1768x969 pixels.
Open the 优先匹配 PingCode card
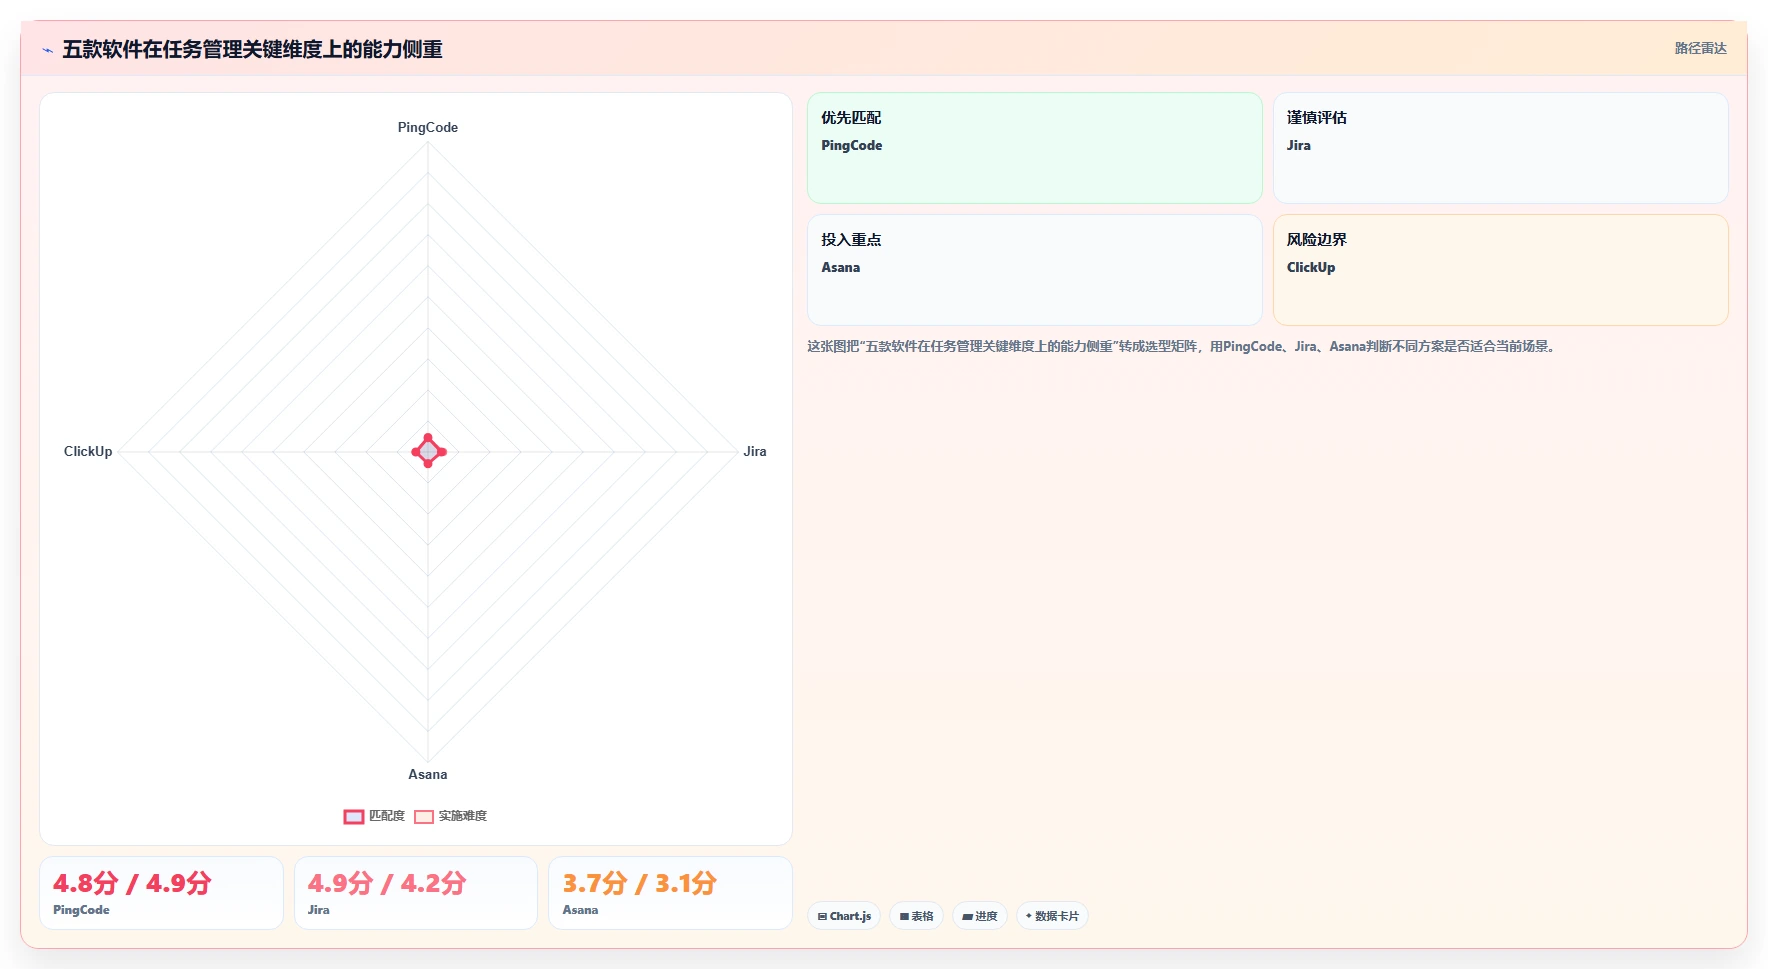tap(1035, 148)
